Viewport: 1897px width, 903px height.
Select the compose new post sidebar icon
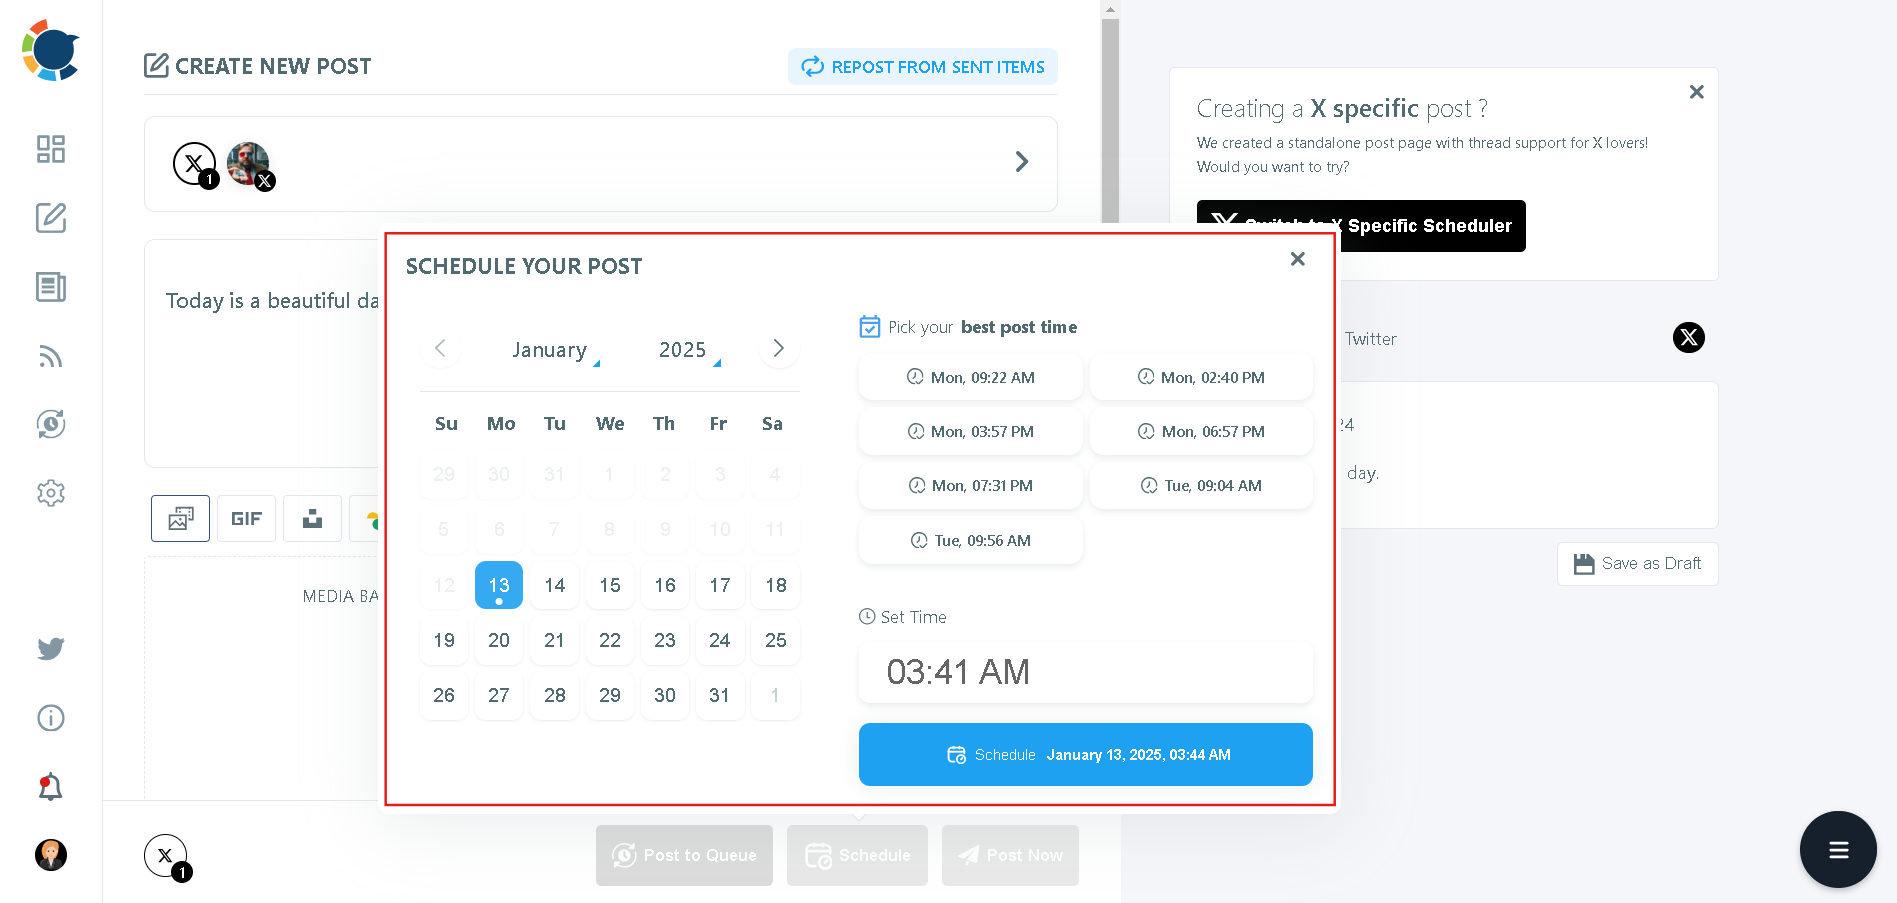click(51, 218)
